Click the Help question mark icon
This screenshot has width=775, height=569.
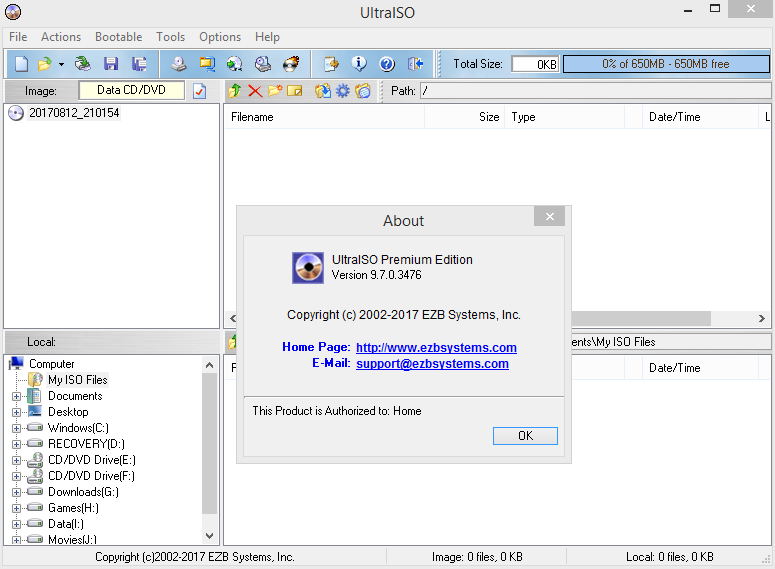pos(387,64)
